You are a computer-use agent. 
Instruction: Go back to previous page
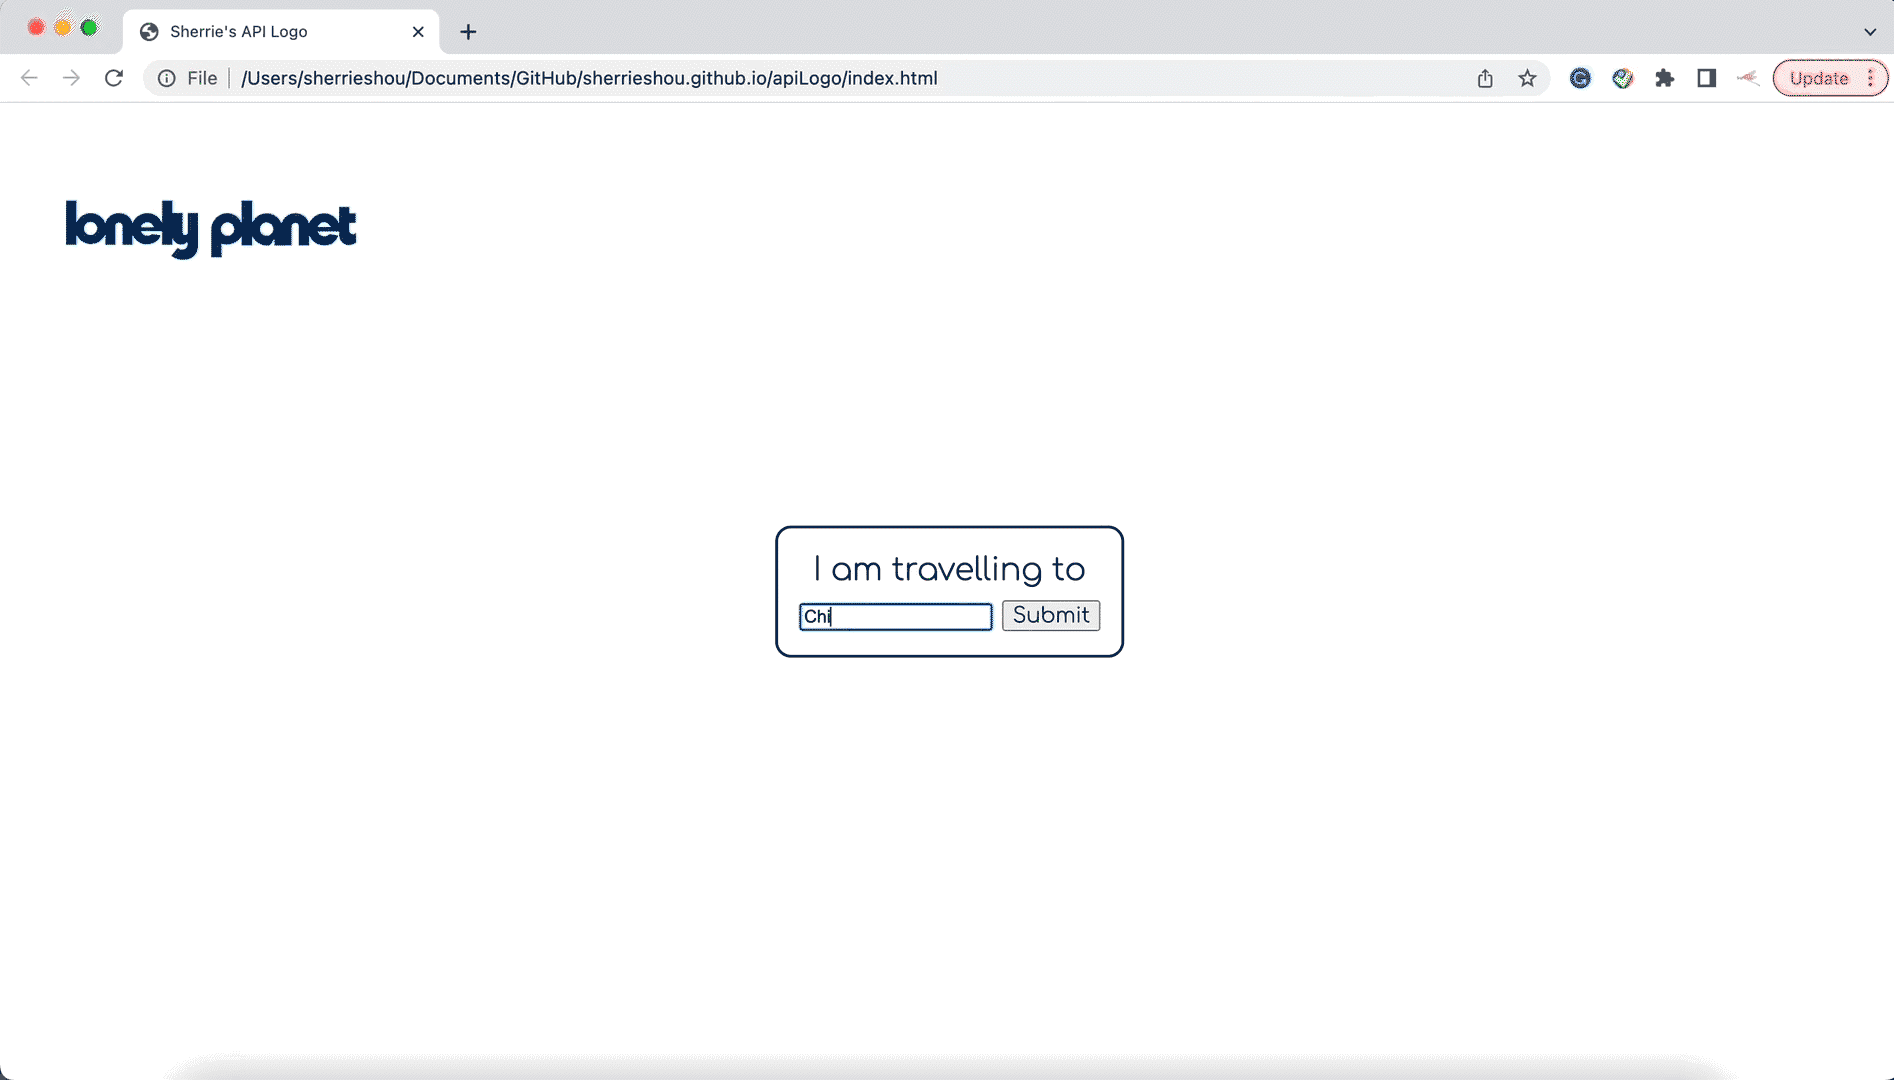(x=29, y=78)
